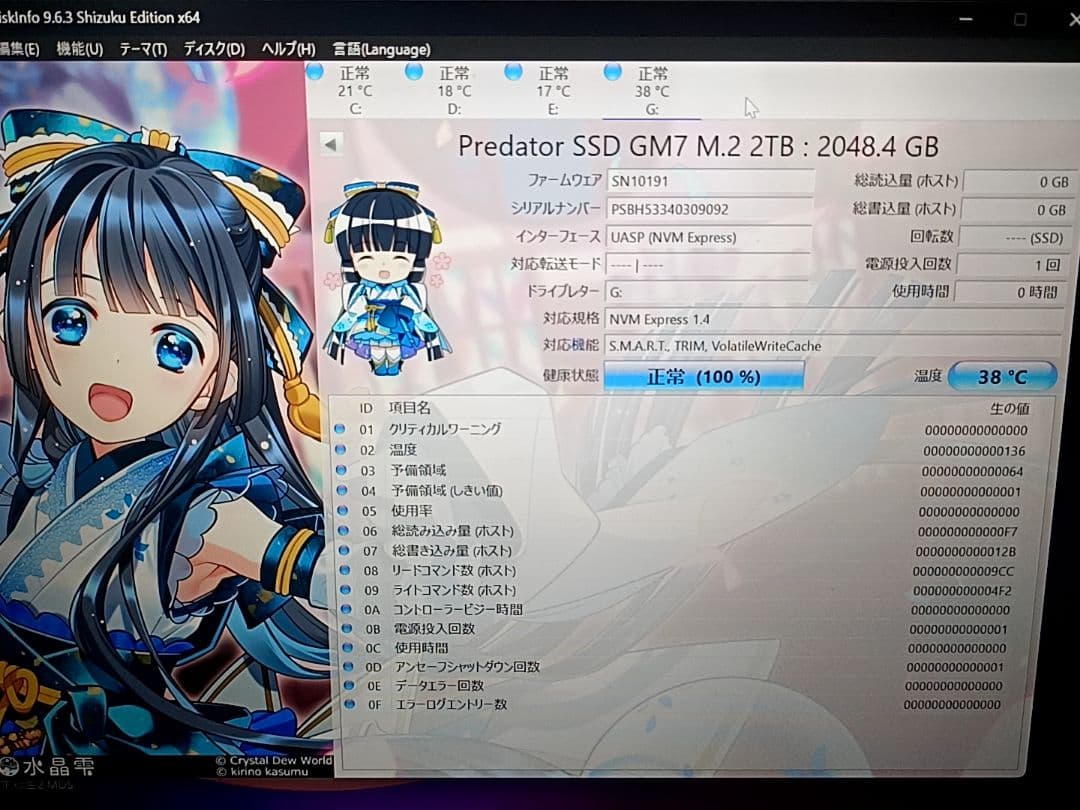The height and width of the screenshot is (810, 1080).
Task: Click the SN10191 firmware field
Action: pos(710,181)
